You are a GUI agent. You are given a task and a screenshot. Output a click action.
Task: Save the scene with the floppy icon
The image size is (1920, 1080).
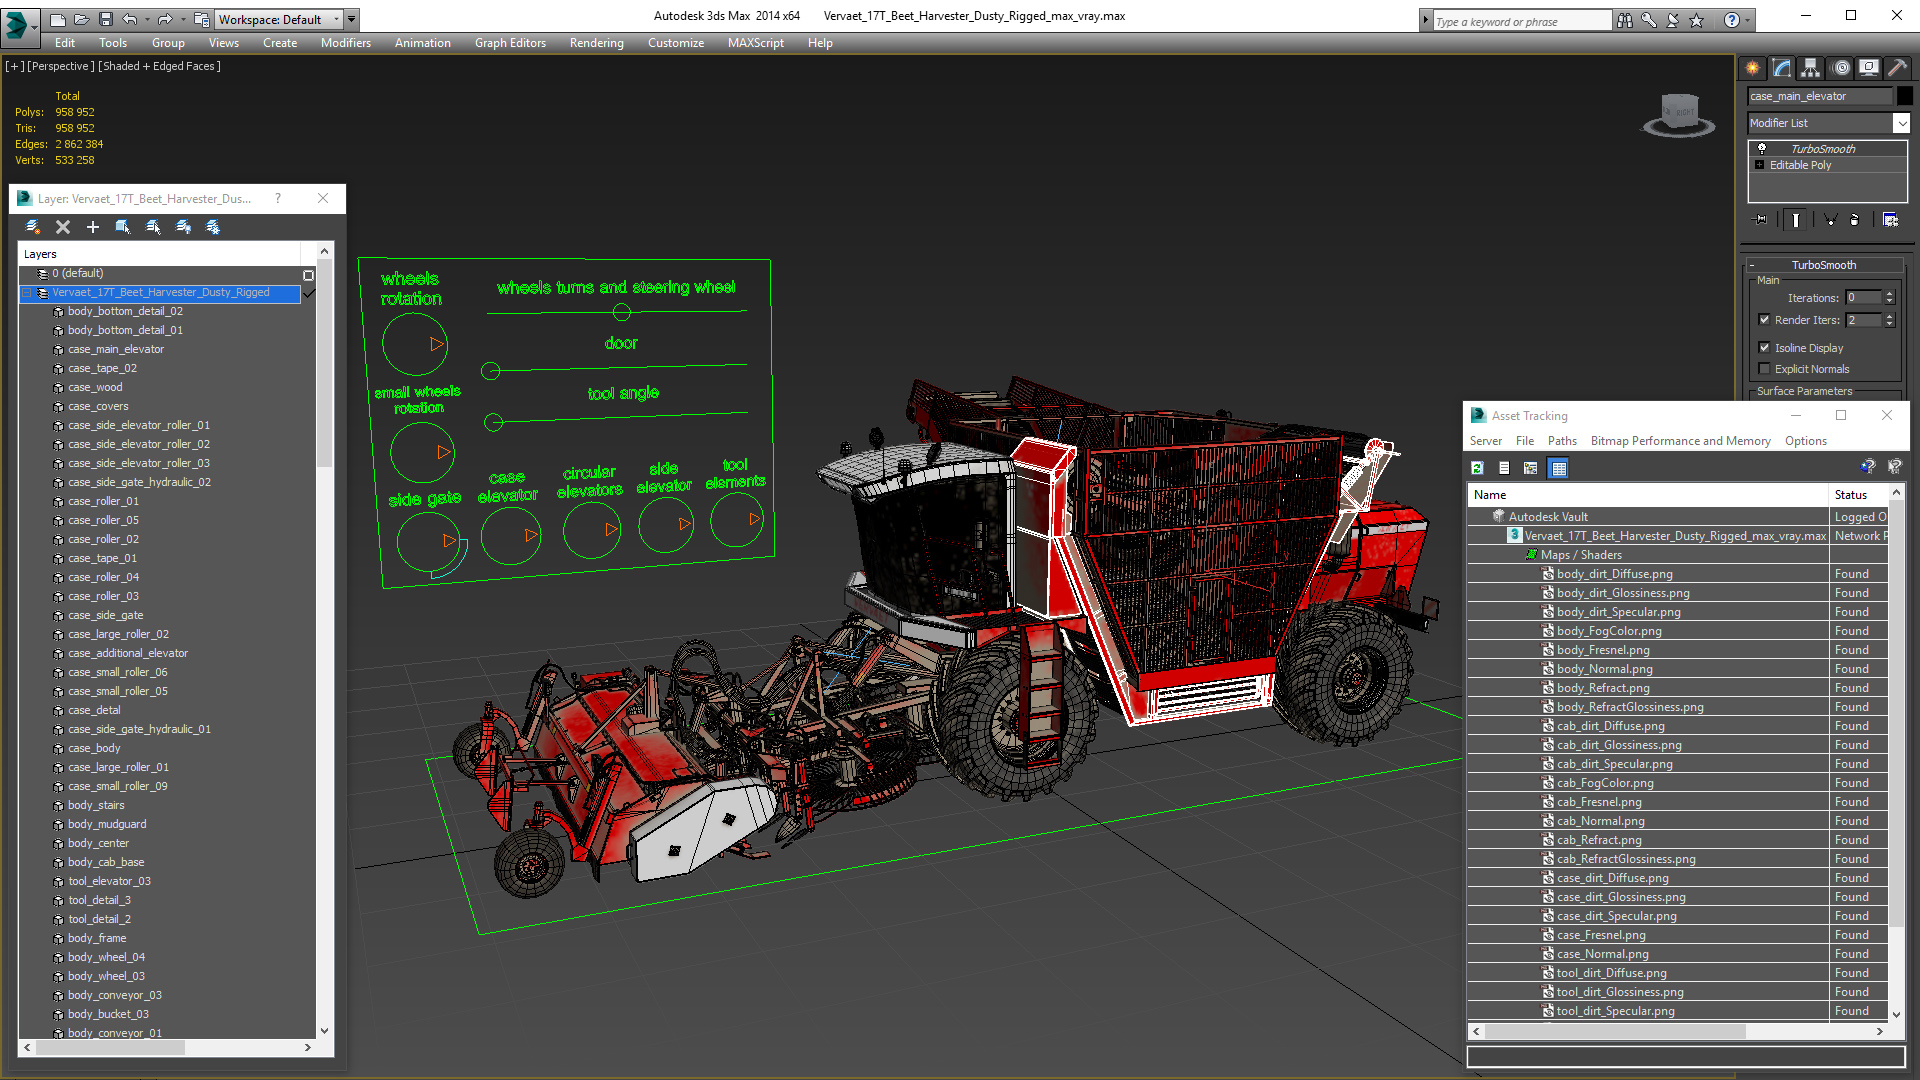click(105, 19)
